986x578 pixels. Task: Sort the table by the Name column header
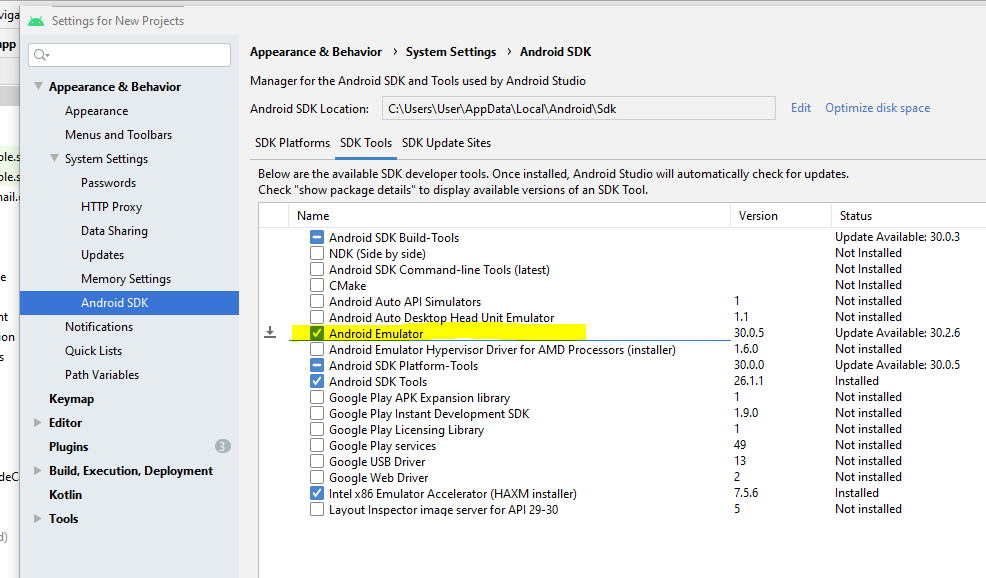click(313, 216)
